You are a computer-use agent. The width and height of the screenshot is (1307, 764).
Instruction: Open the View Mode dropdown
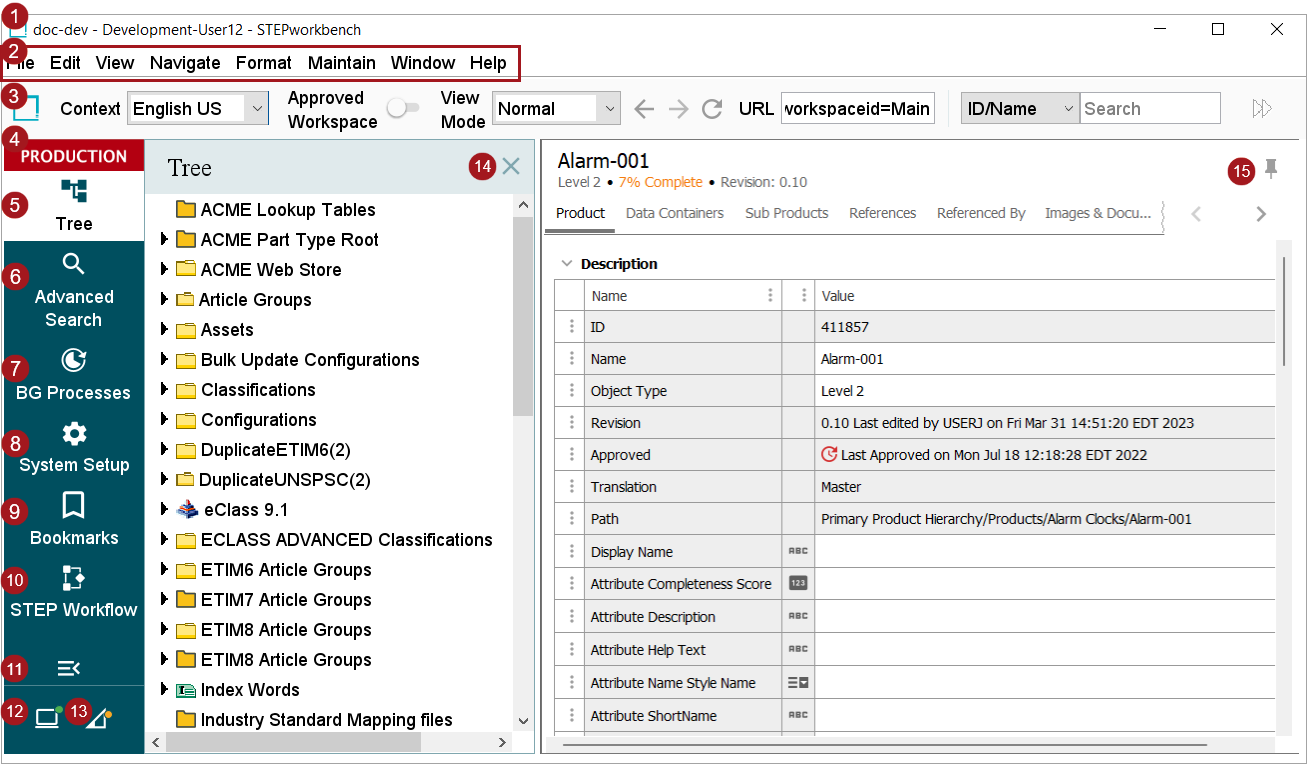557,109
